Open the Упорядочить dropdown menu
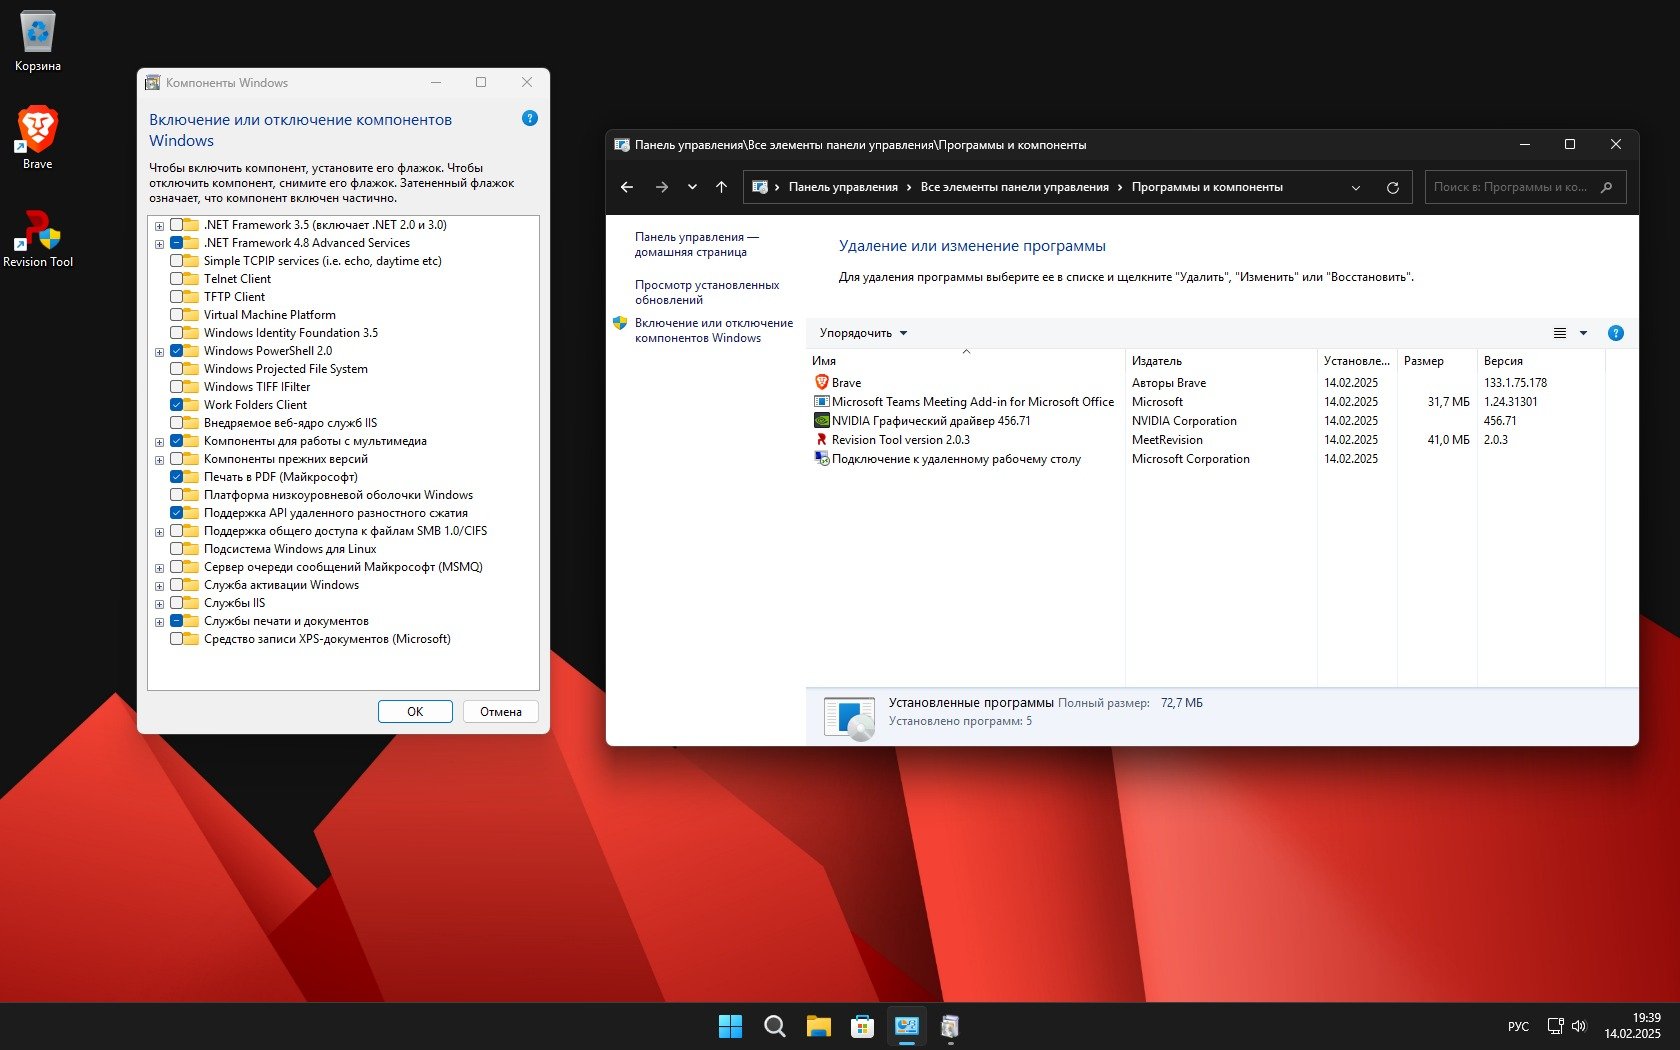The width and height of the screenshot is (1680, 1050). point(863,333)
